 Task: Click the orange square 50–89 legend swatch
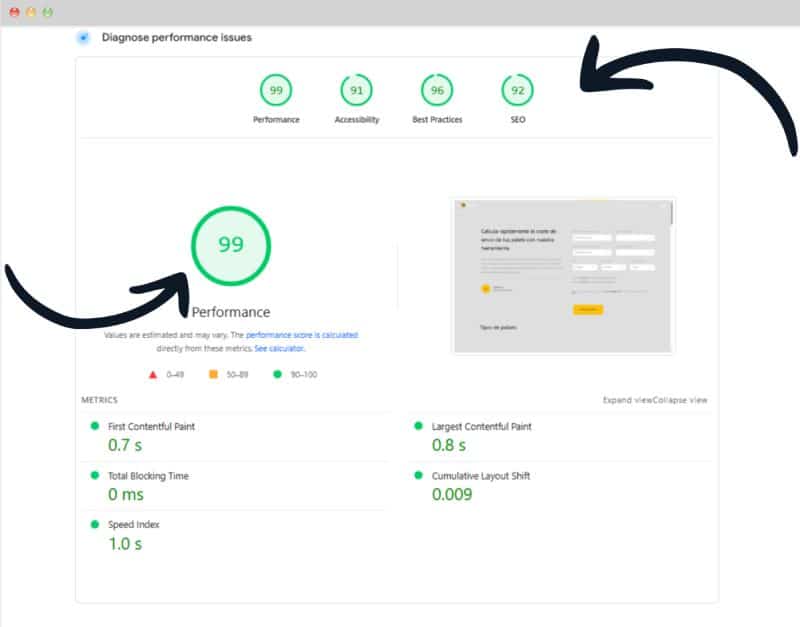pyautogui.click(x=213, y=375)
